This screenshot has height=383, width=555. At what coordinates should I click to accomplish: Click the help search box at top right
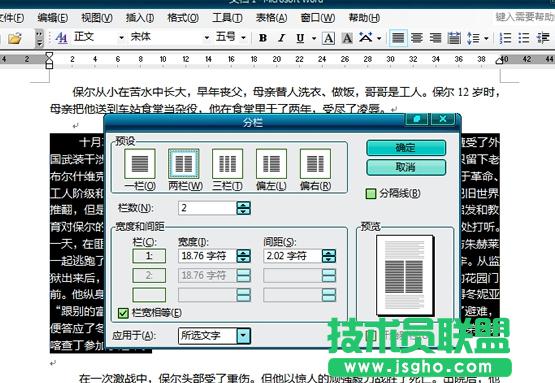[525, 17]
